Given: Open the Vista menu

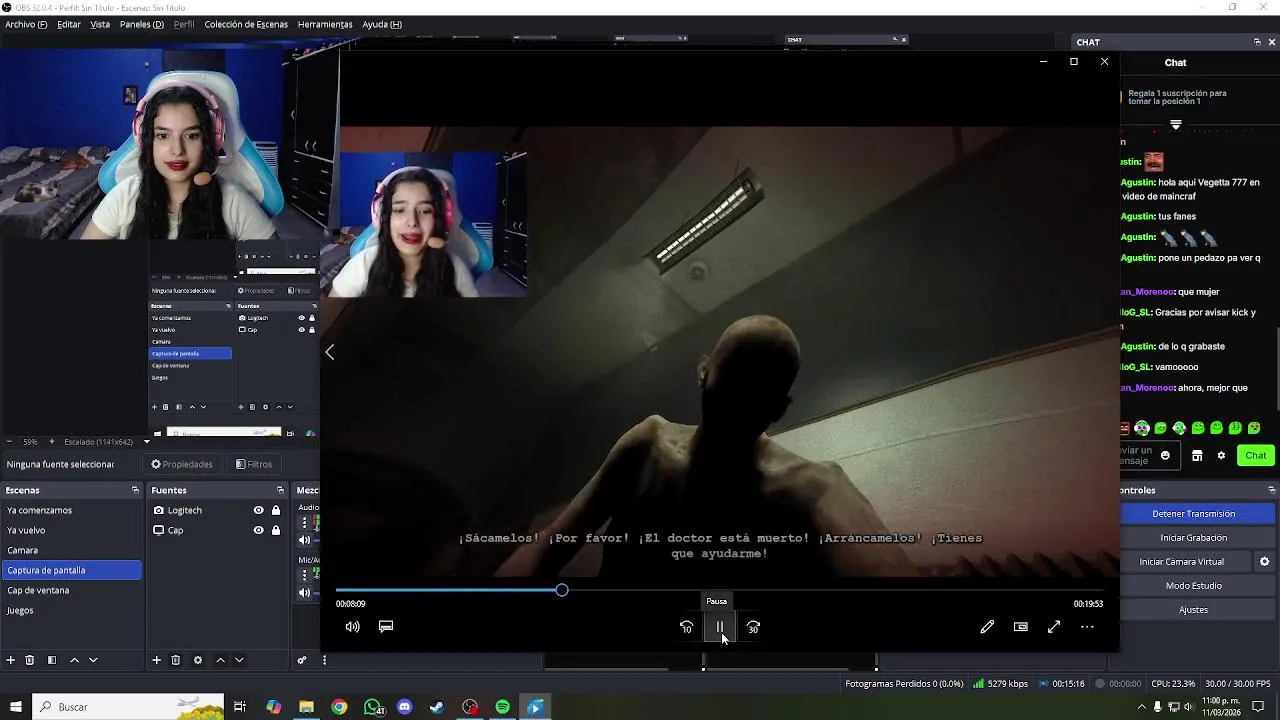Looking at the screenshot, I should click(100, 24).
